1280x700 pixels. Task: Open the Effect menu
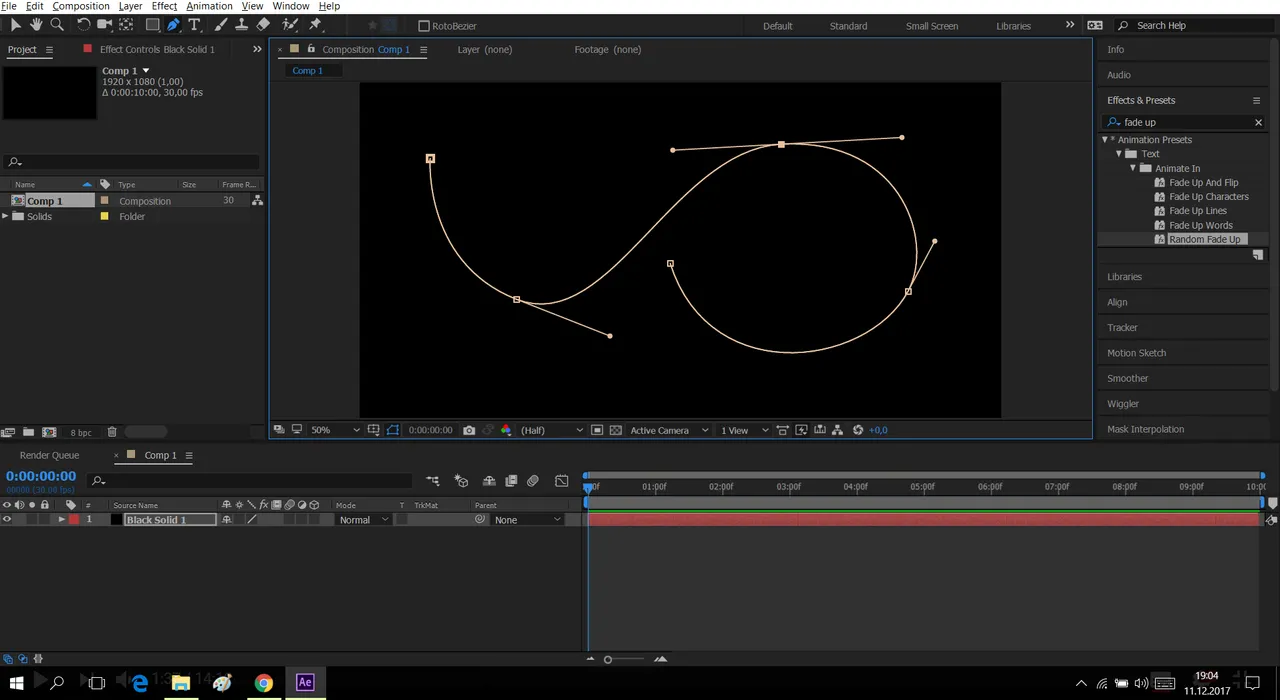164,6
